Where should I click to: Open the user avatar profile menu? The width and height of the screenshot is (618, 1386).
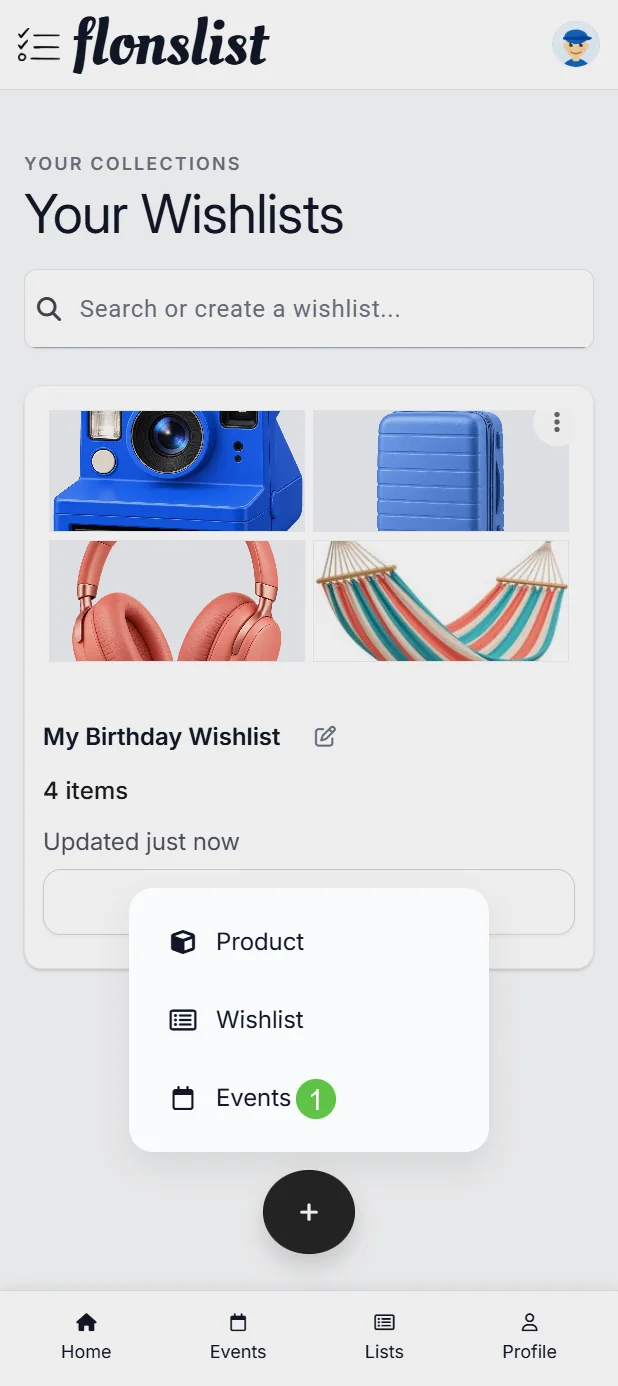tap(576, 45)
